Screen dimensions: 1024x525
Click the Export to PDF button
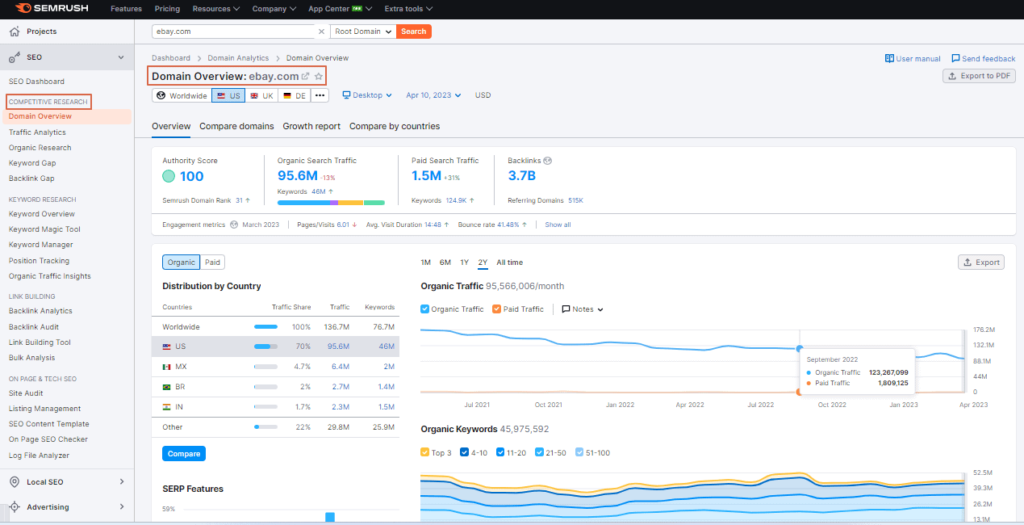tap(979, 76)
